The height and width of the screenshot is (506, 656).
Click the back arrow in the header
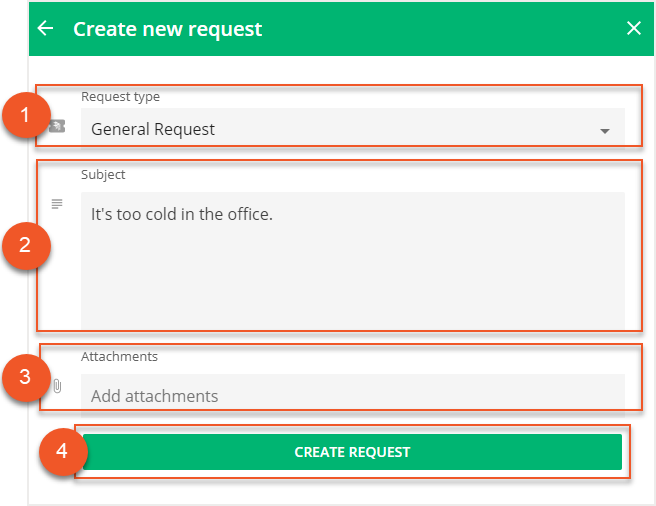coord(45,28)
